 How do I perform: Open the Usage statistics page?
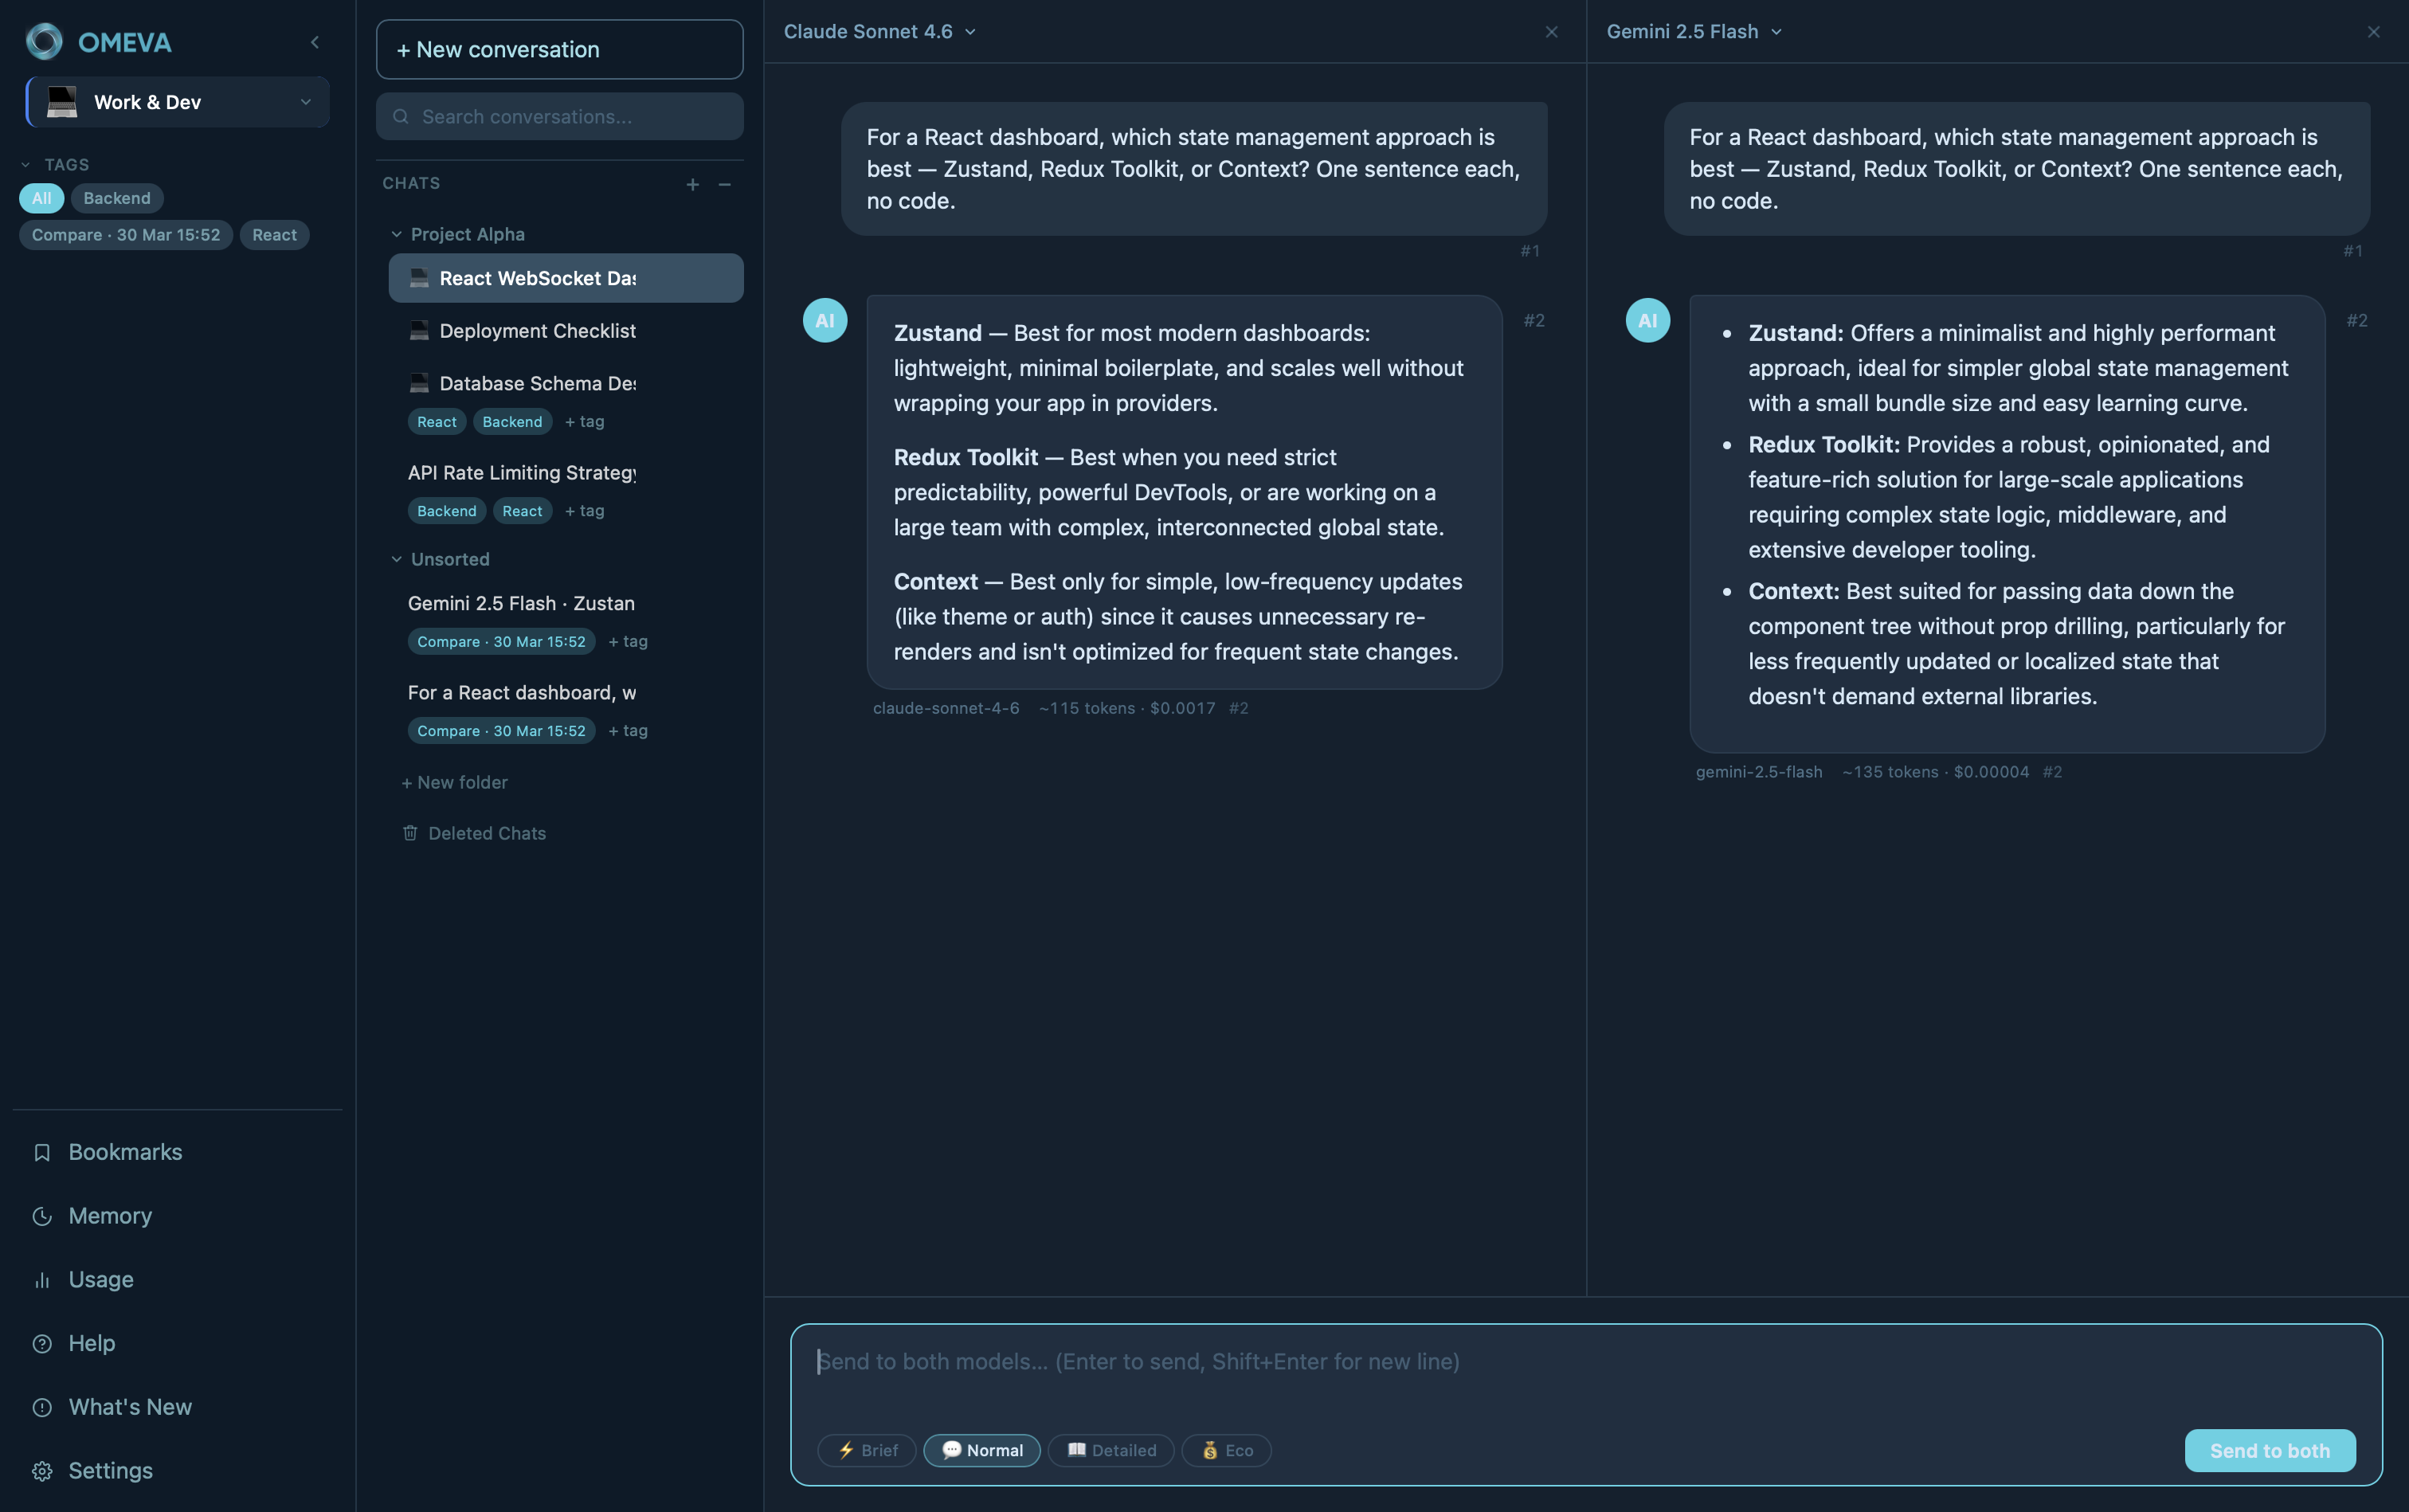(100, 1279)
